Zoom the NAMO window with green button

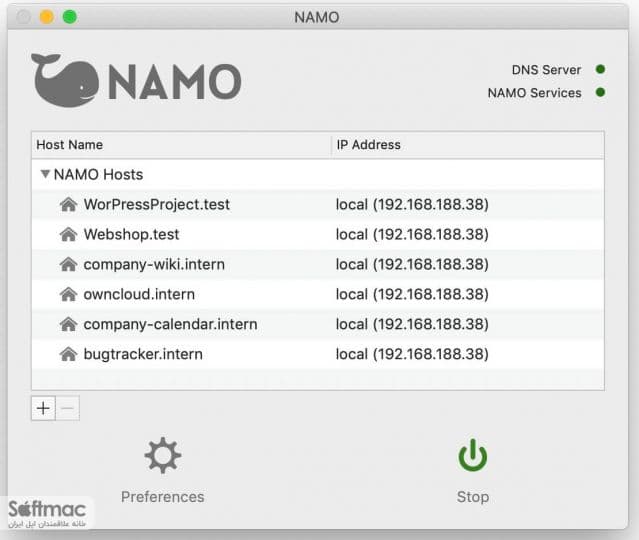click(70, 17)
